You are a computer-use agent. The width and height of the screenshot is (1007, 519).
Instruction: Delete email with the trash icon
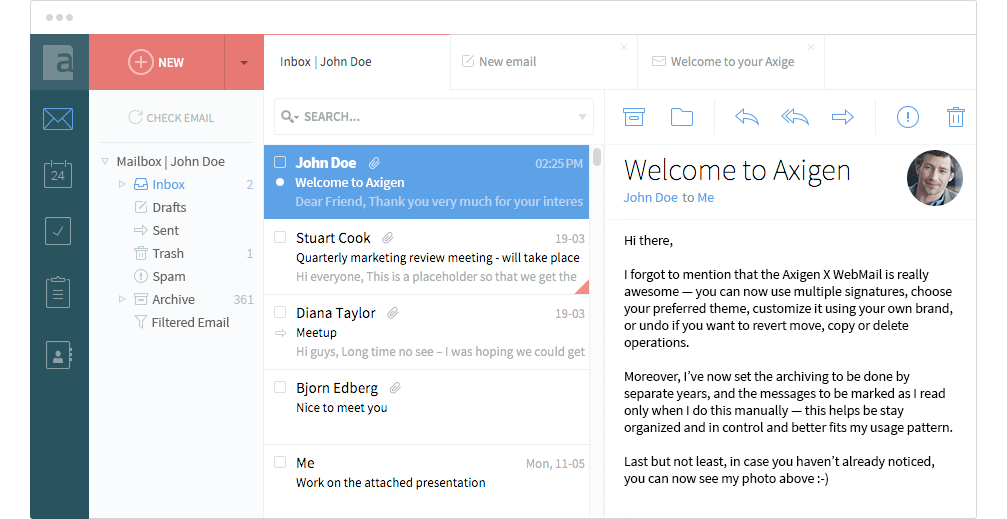pos(955,117)
